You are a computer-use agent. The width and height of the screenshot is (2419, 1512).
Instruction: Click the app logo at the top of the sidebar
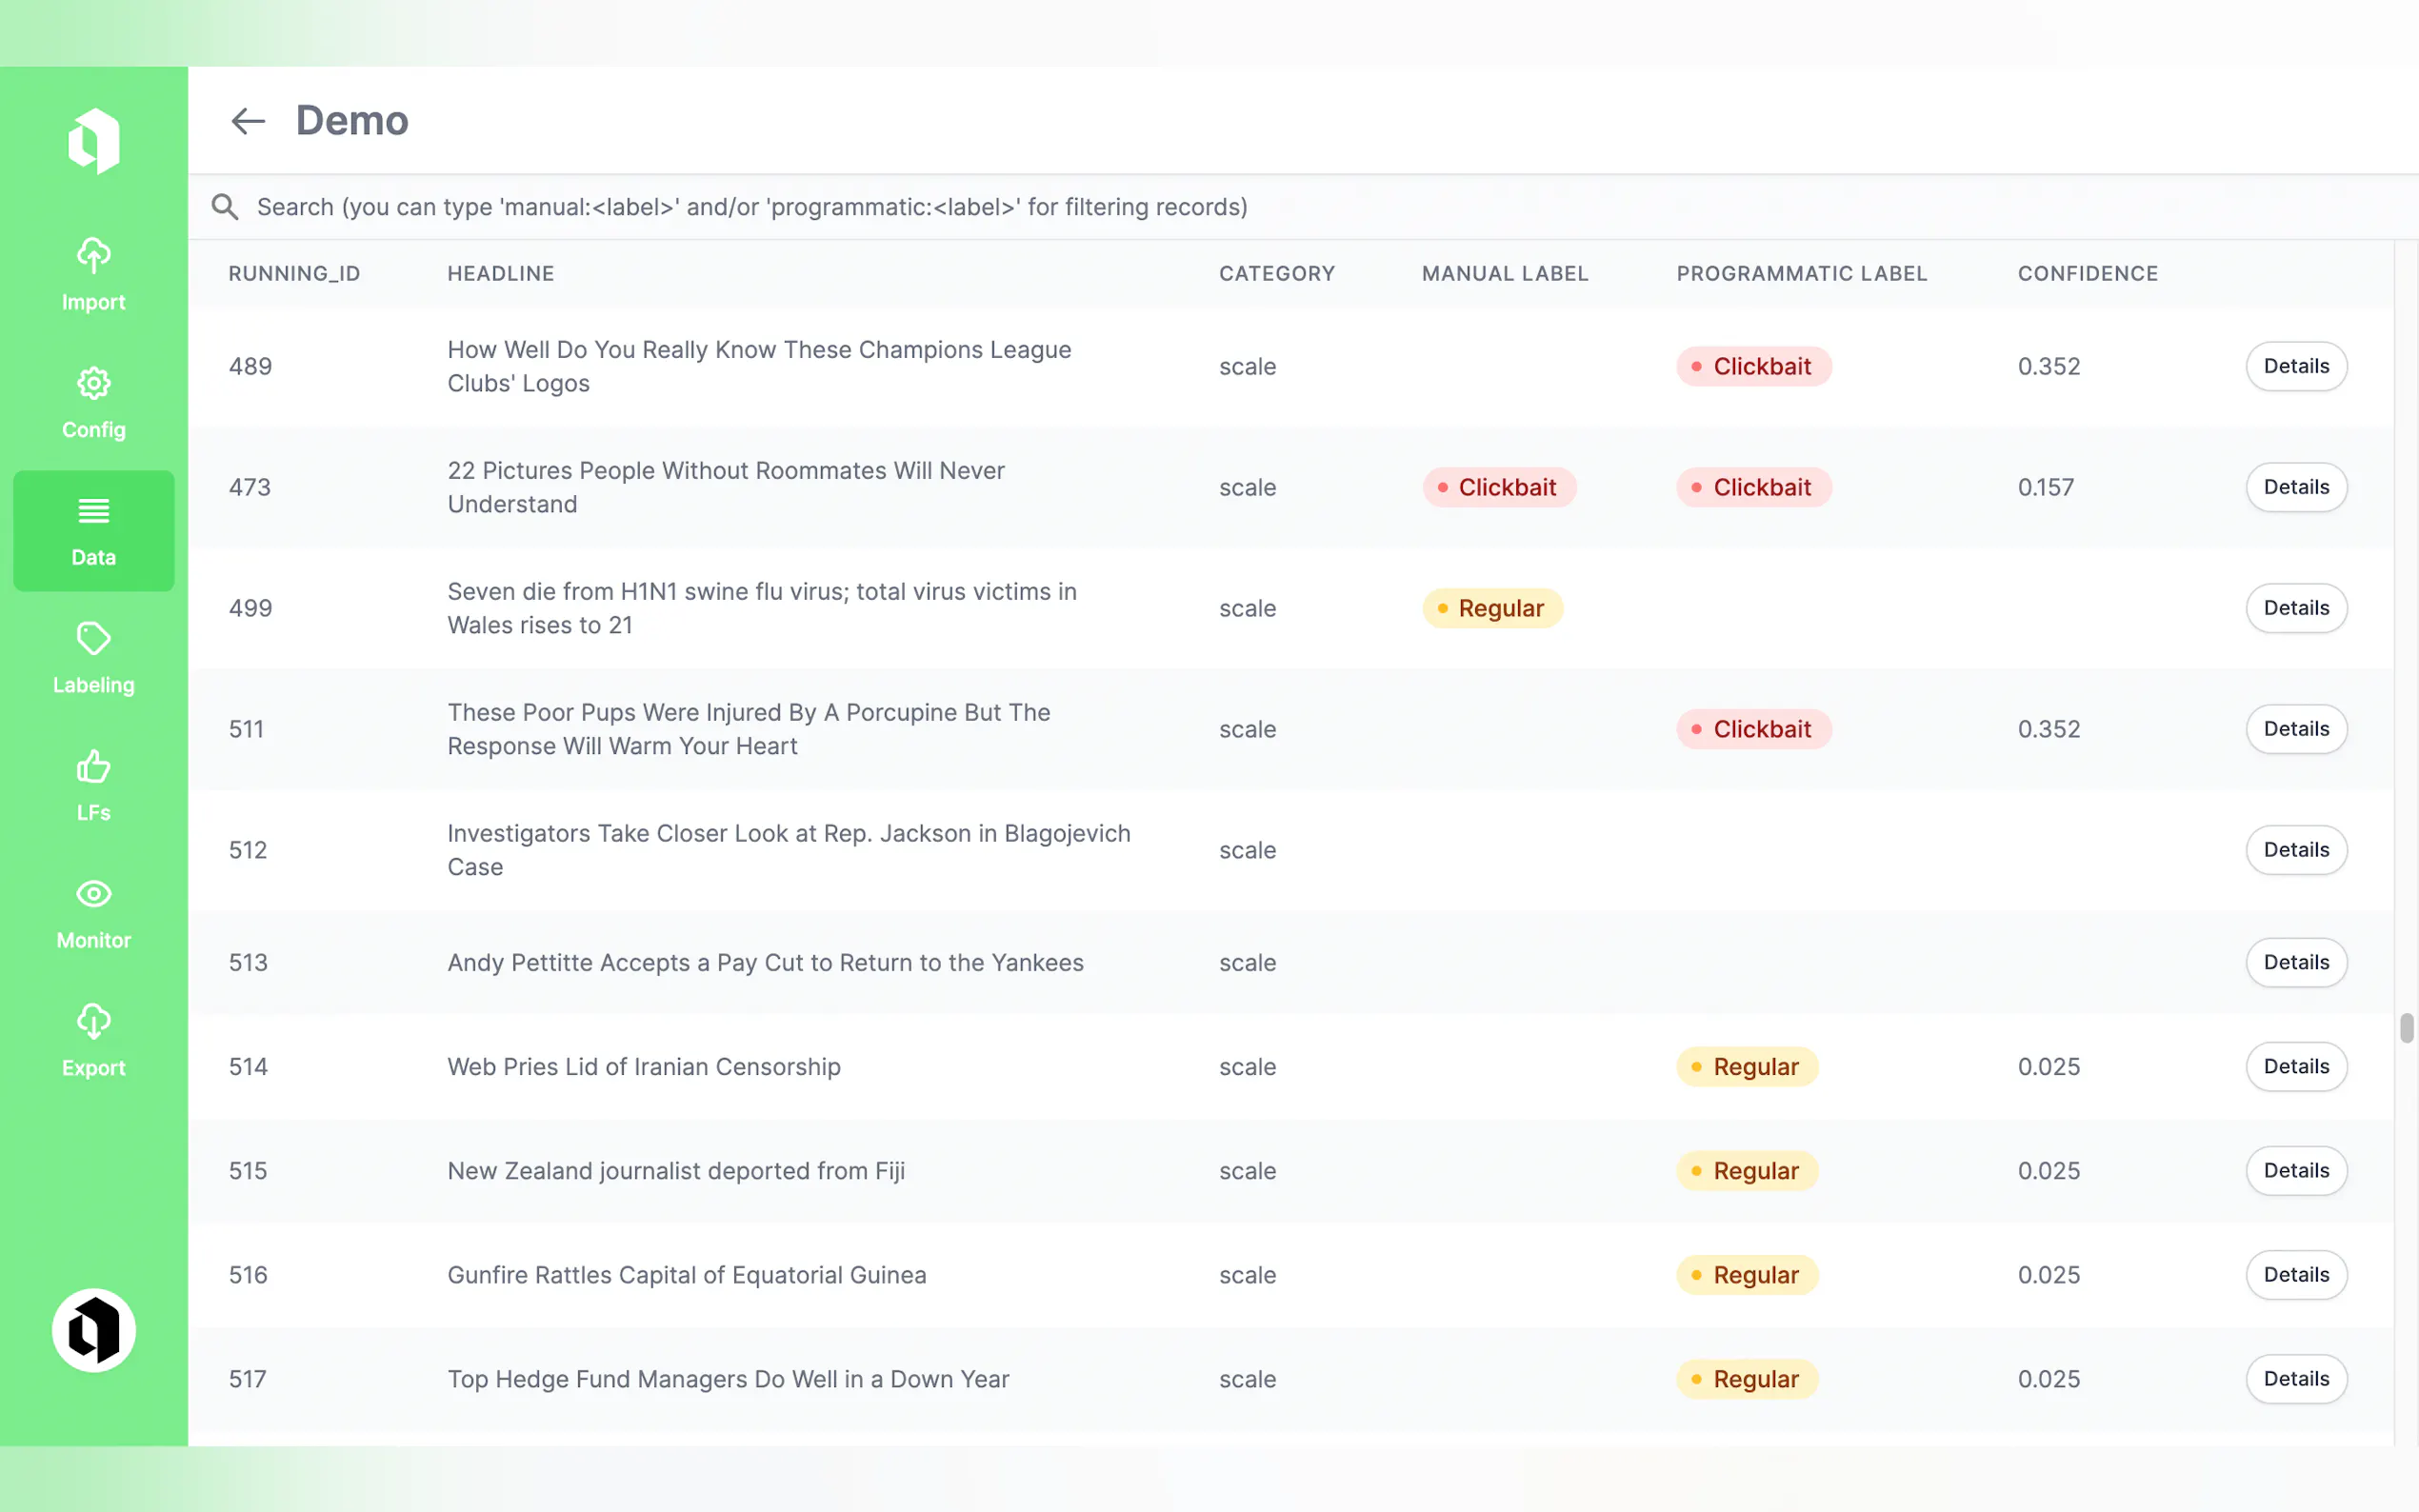click(93, 141)
